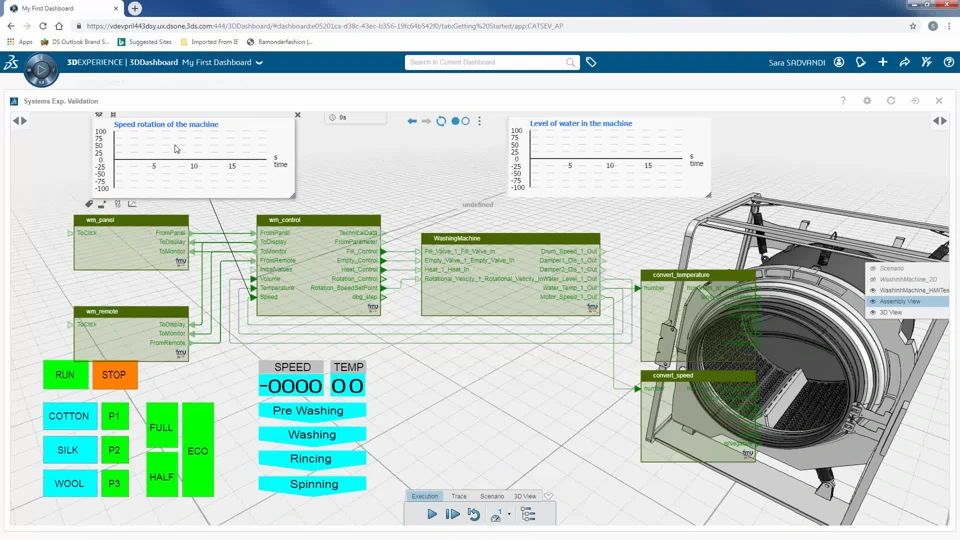Restart the simulation

click(474, 514)
